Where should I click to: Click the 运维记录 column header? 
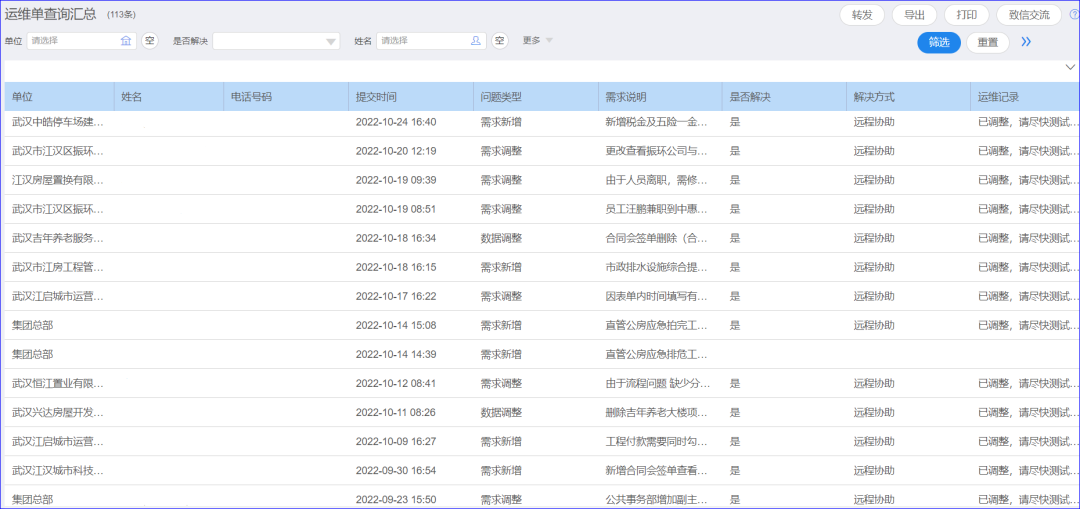[x=1025, y=96]
